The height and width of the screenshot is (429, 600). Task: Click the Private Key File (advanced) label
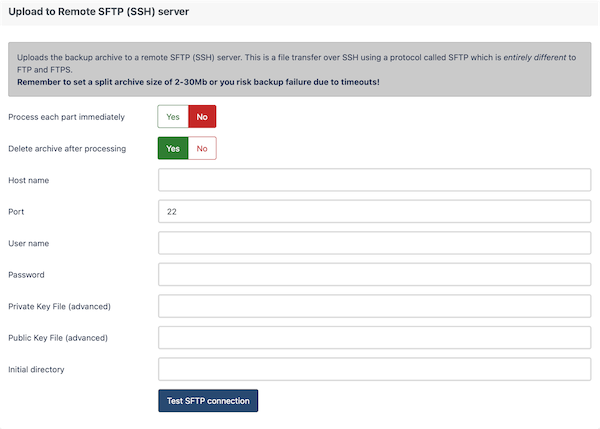pyautogui.click(x=59, y=307)
